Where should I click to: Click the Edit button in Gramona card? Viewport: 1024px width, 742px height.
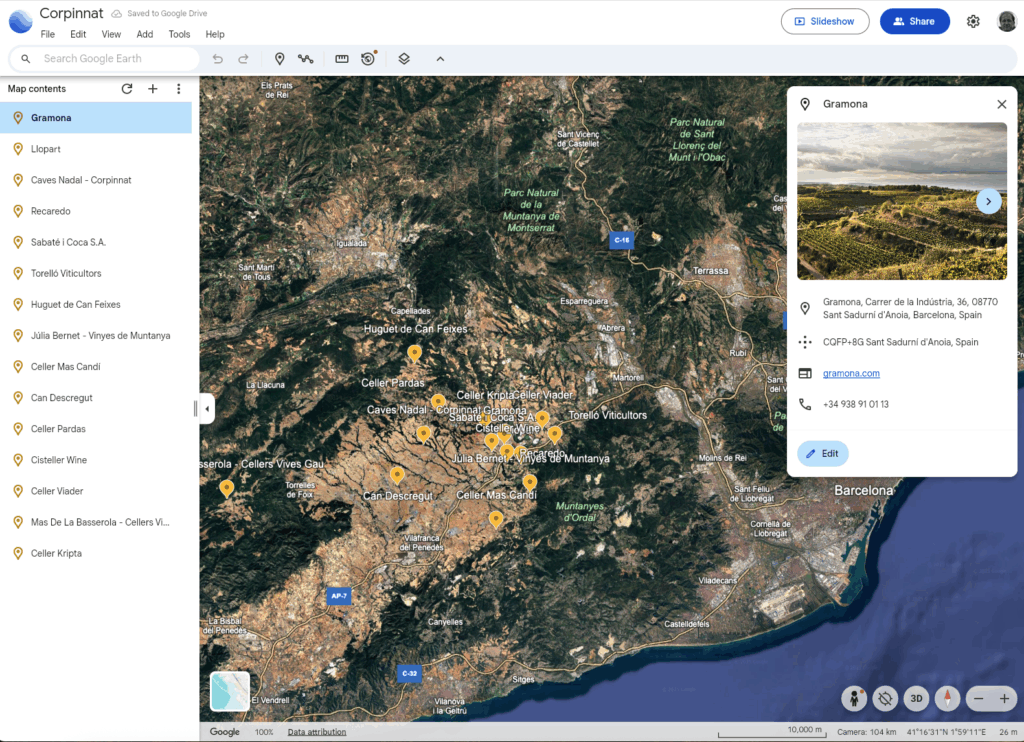[x=823, y=453]
